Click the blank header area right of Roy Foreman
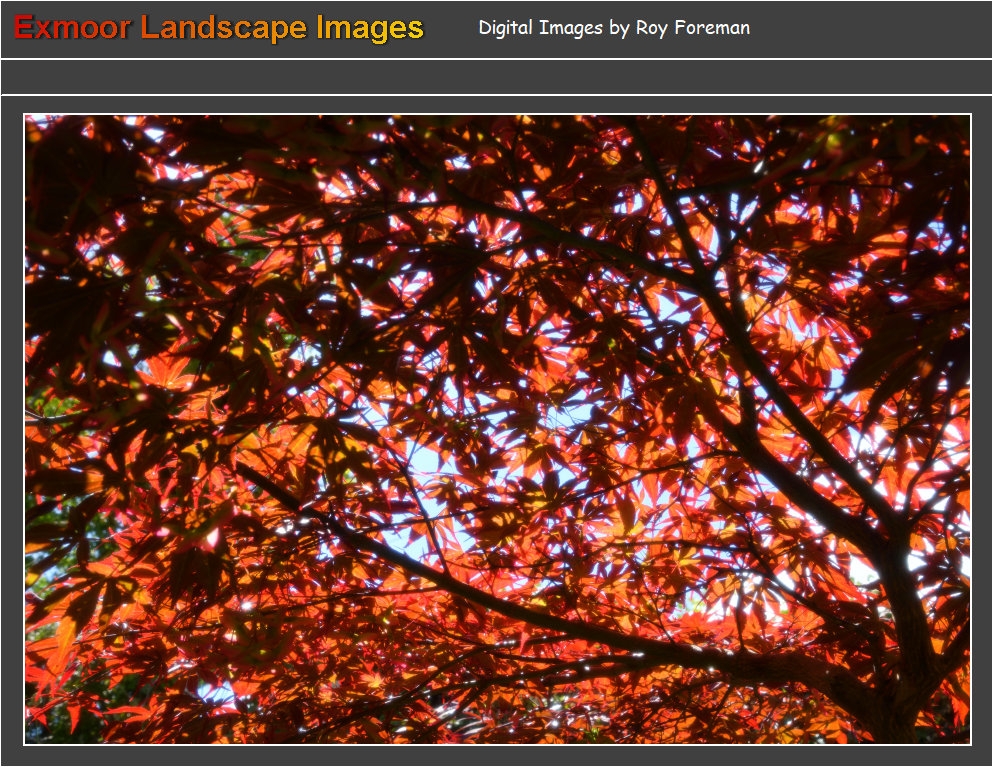993x767 pixels. pyautogui.click(x=870, y=28)
